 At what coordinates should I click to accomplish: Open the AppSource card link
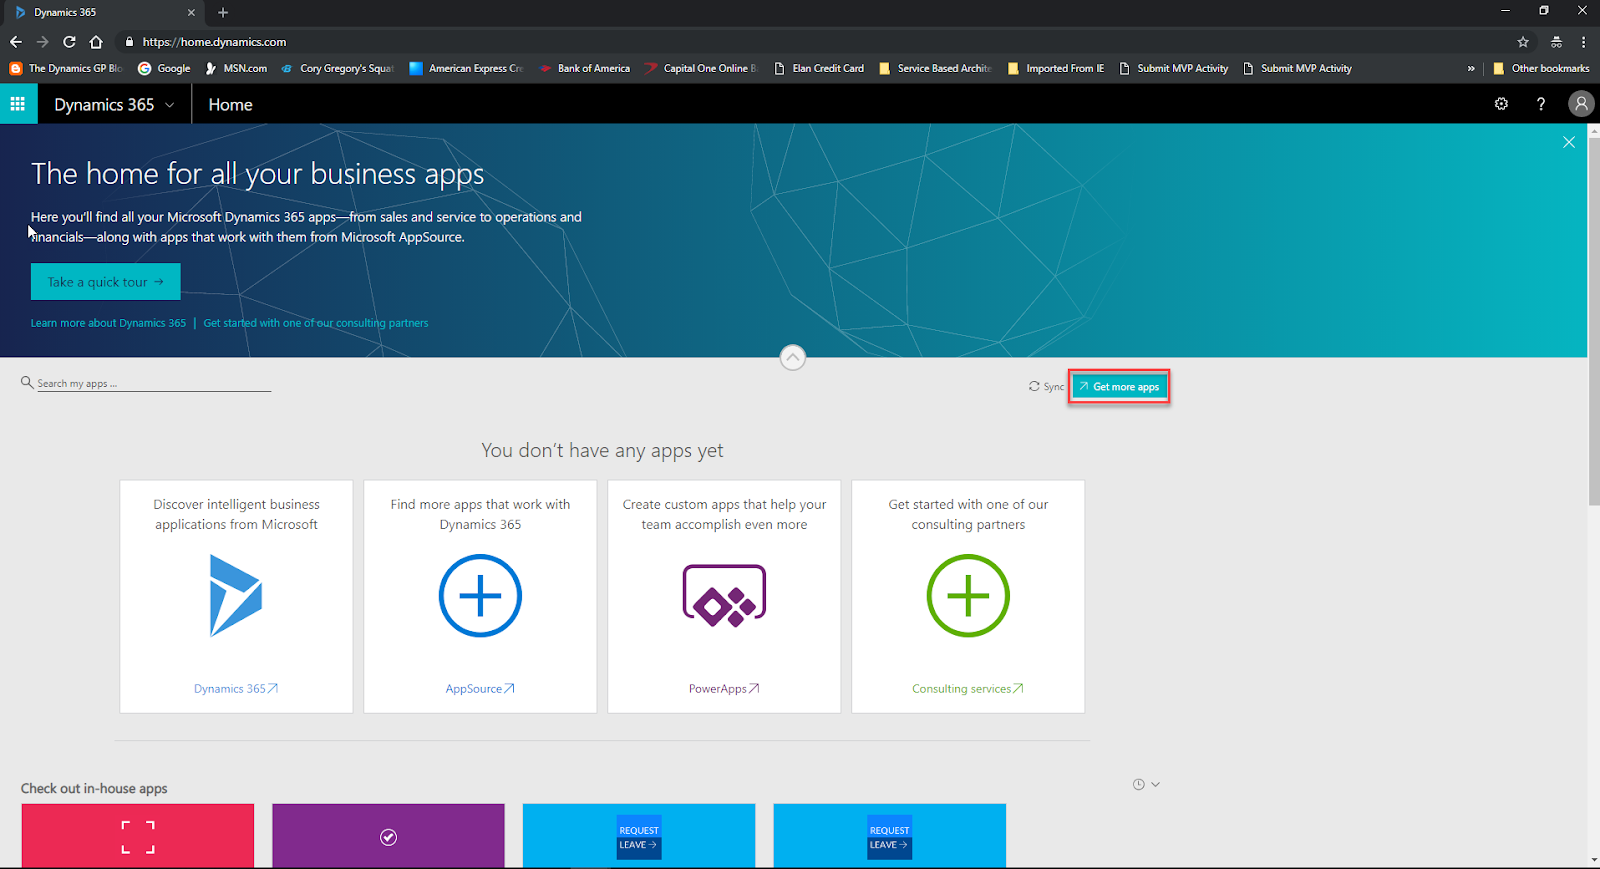pyautogui.click(x=480, y=689)
